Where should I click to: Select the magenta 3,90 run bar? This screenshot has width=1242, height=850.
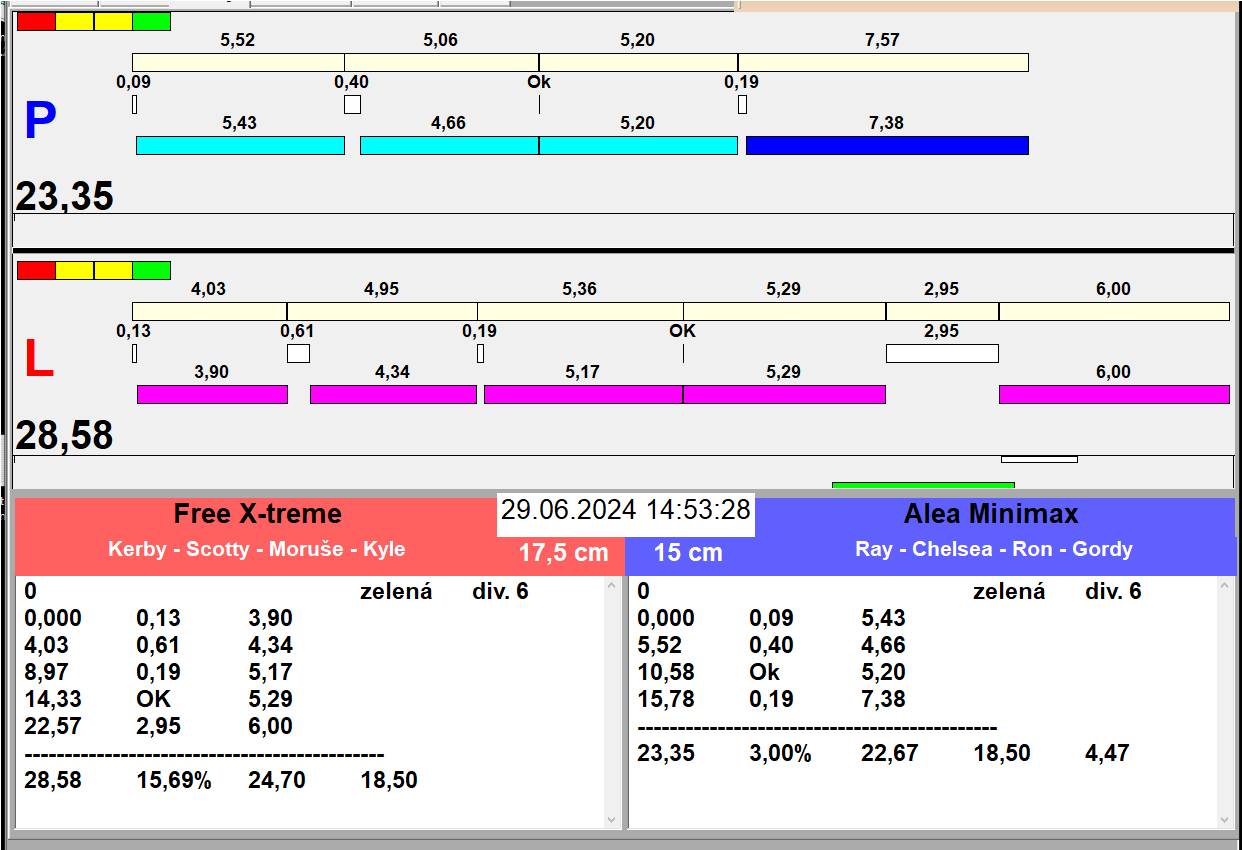(212, 395)
